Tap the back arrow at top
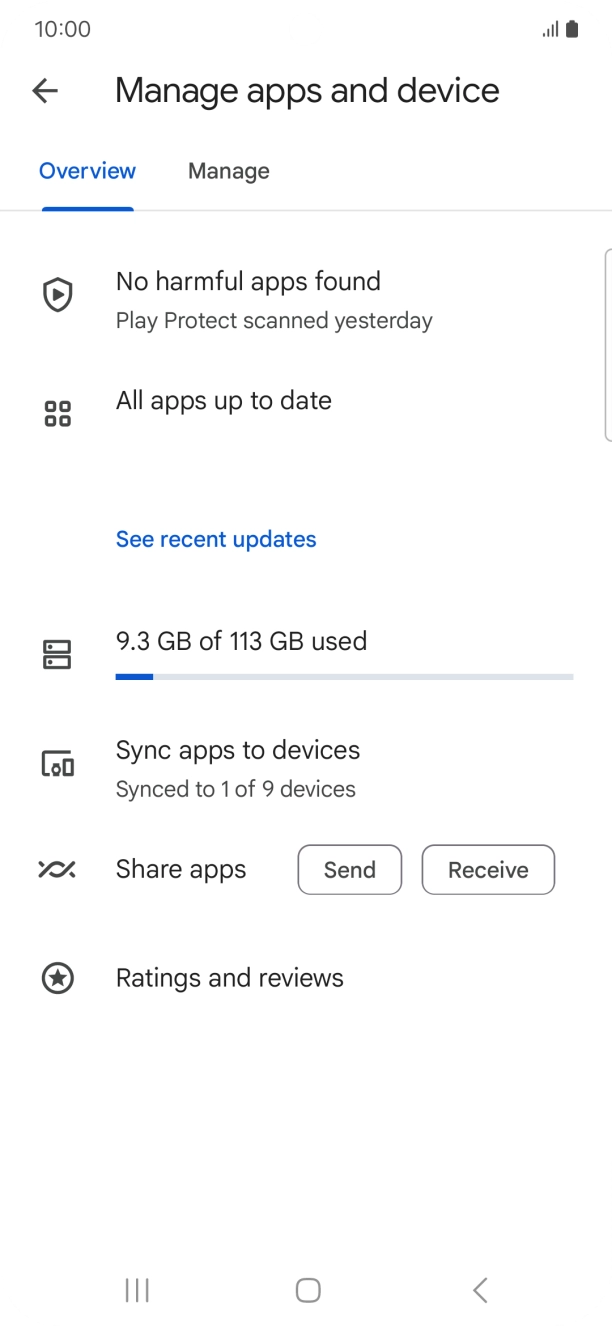The width and height of the screenshot is (612, 1326). click(45, 91)
